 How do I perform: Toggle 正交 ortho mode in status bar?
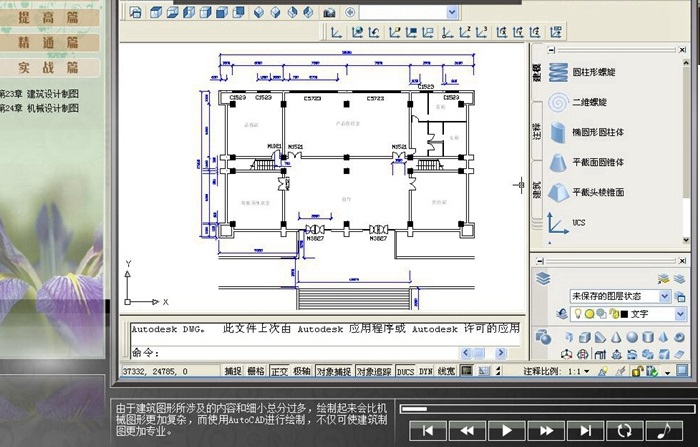[279, 371]
